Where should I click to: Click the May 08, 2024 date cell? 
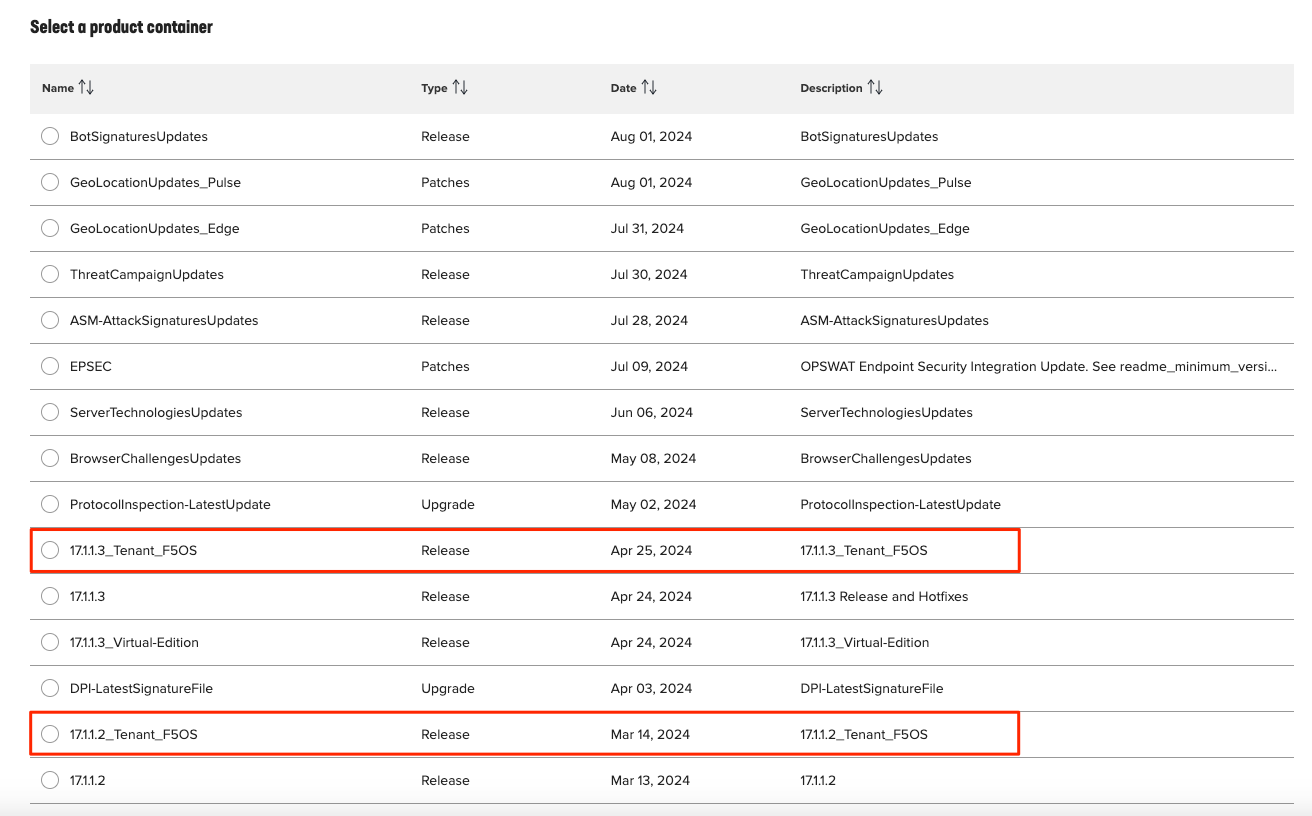(653, 458)
